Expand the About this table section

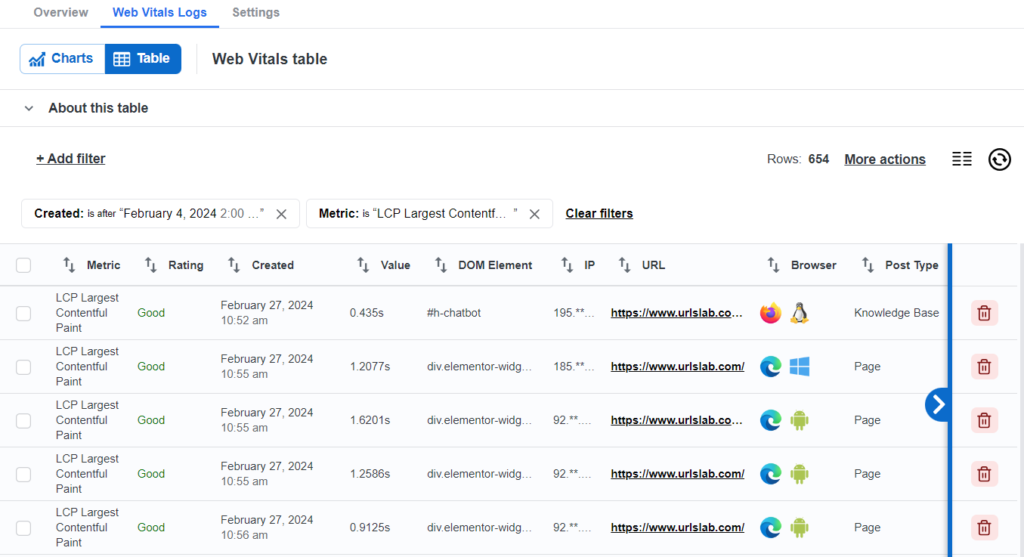[x=29, y=108]
